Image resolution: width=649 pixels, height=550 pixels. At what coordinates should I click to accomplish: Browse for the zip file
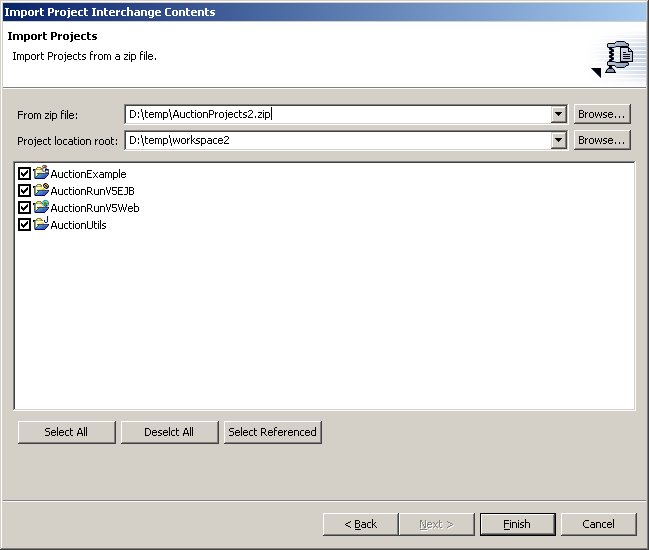(x=602, y=114)
